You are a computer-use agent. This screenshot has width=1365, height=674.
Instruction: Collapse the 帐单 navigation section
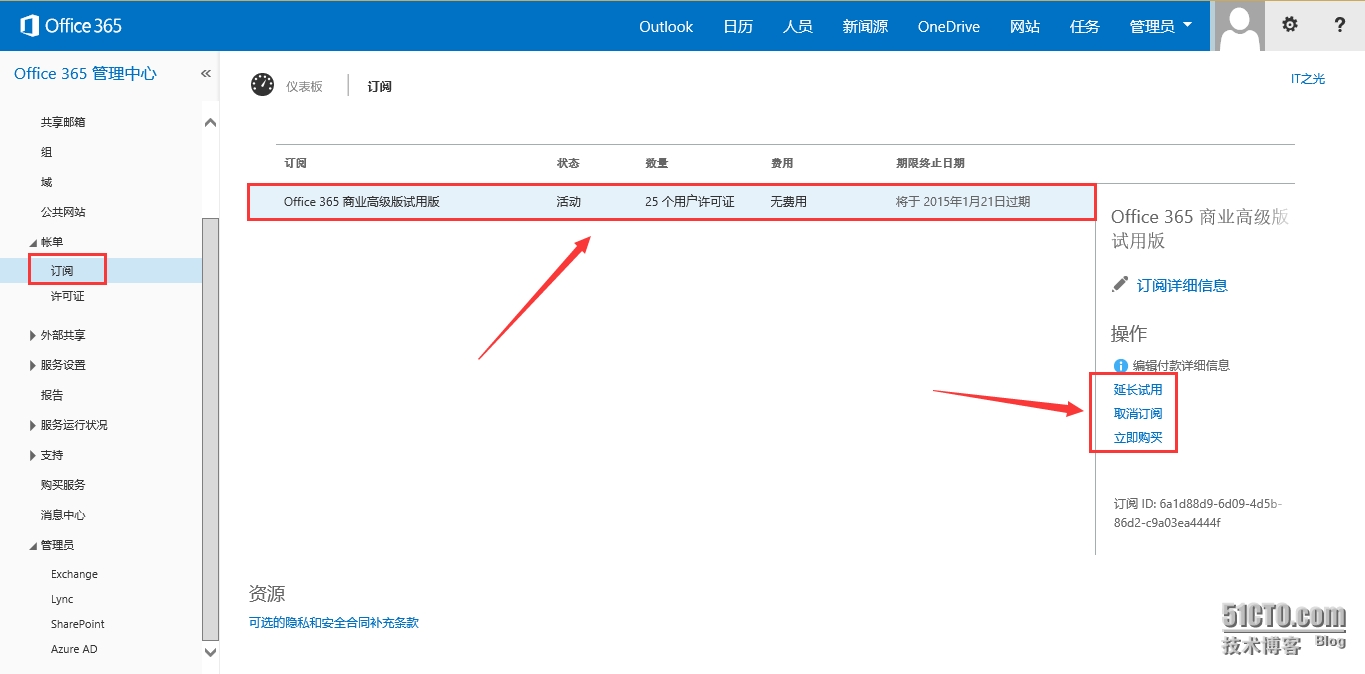[33, 242]
